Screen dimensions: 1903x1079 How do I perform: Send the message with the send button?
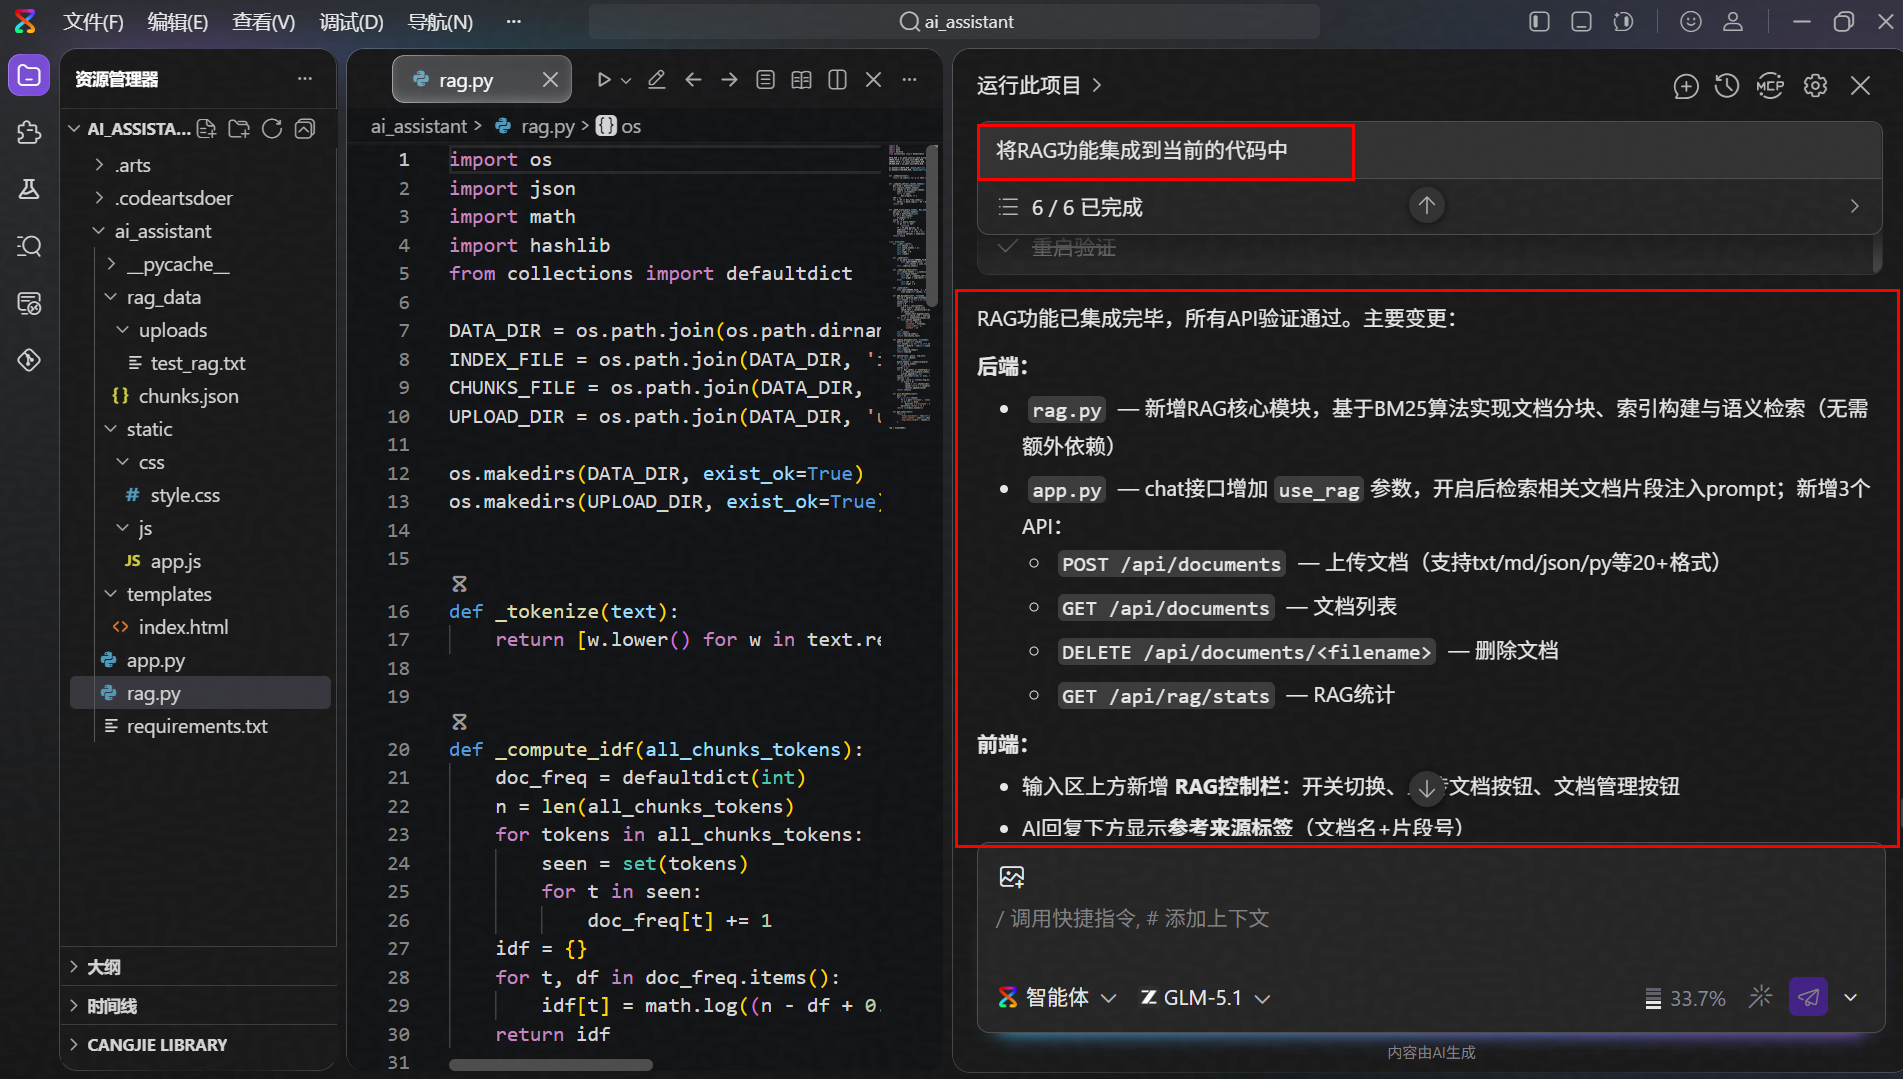pos(1808,997)
